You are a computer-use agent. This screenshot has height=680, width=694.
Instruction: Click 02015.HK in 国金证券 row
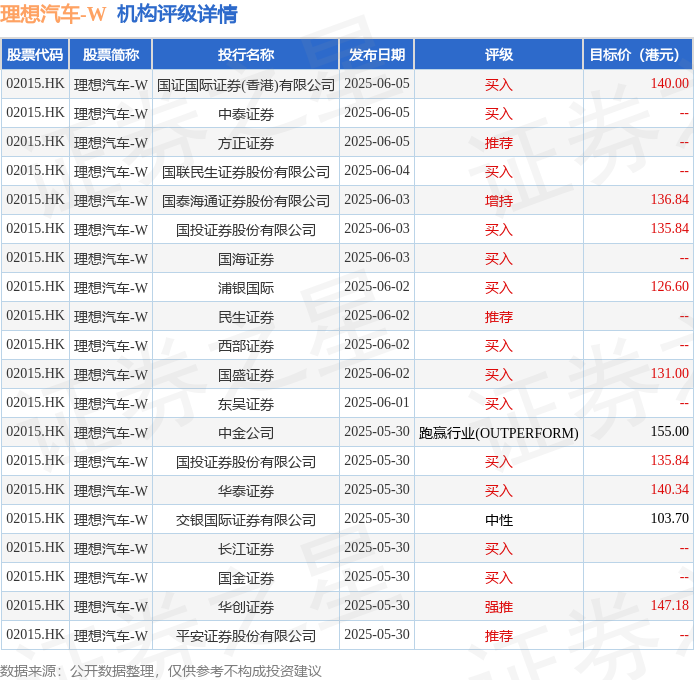tap(35, 576)
